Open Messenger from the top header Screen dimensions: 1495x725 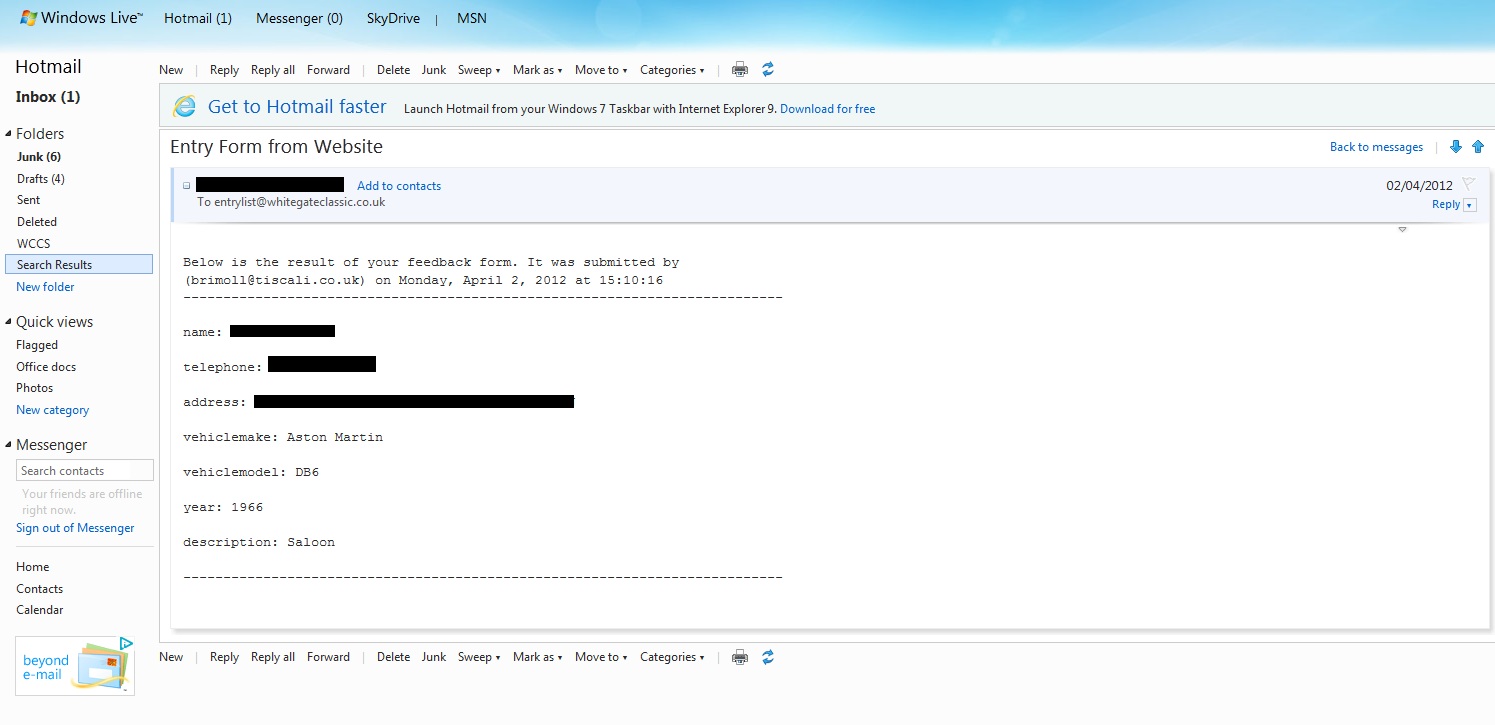click(x=299, y=18)
